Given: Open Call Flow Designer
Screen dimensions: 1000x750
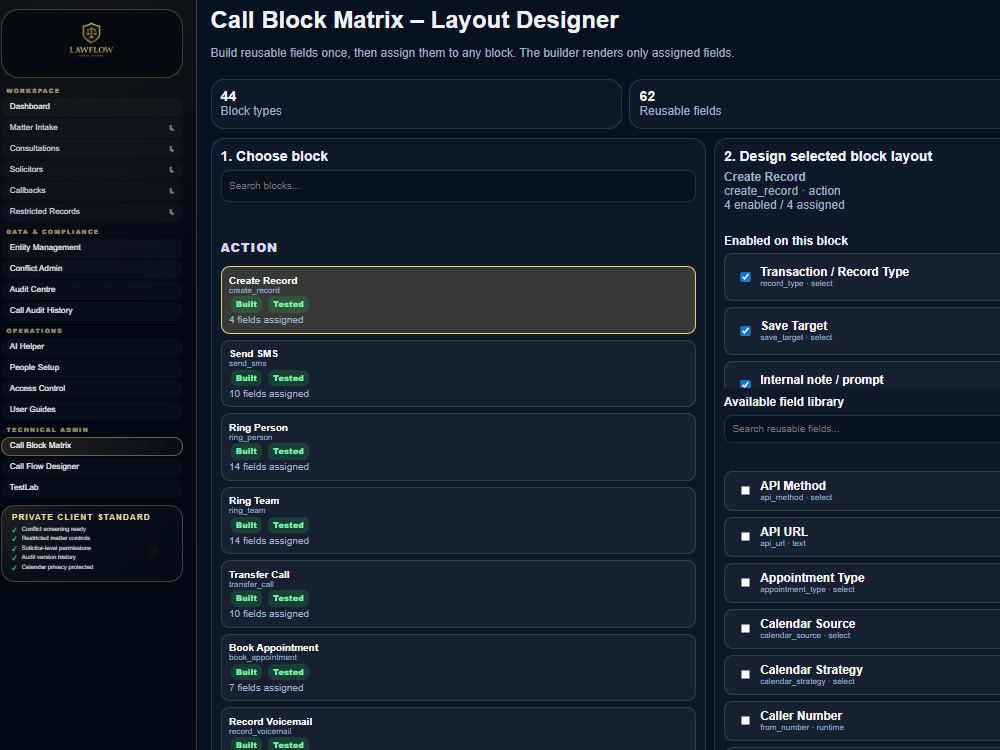Looking at the screenshot, I should (92, 467).
